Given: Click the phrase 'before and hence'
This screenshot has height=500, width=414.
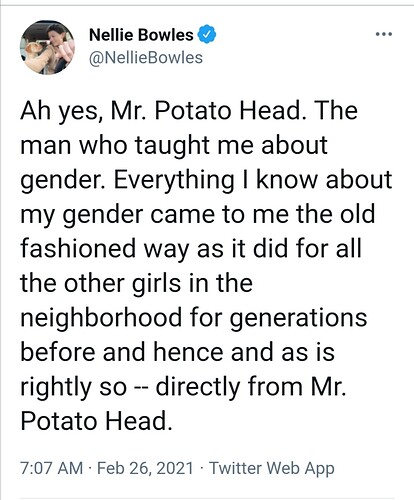Looking at the screenshot, I should tap(122, 352).
